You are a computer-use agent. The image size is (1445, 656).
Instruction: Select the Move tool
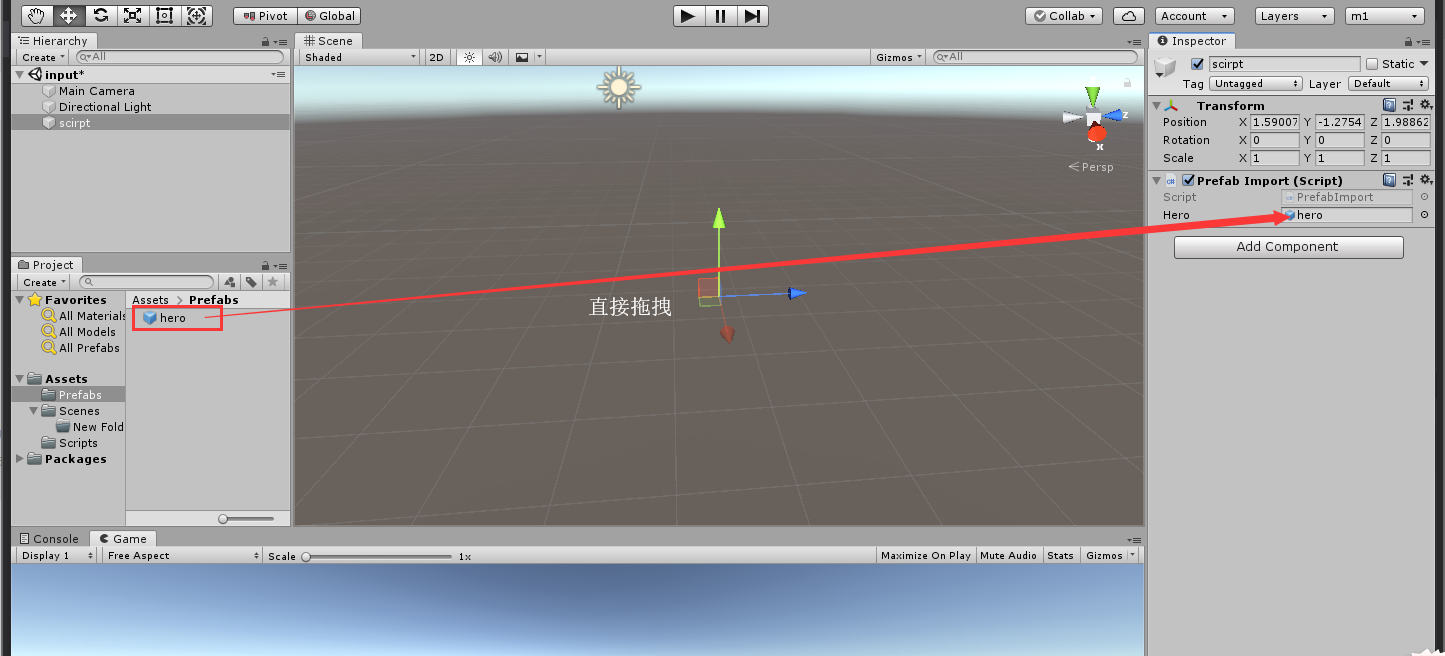coord(68,15)
